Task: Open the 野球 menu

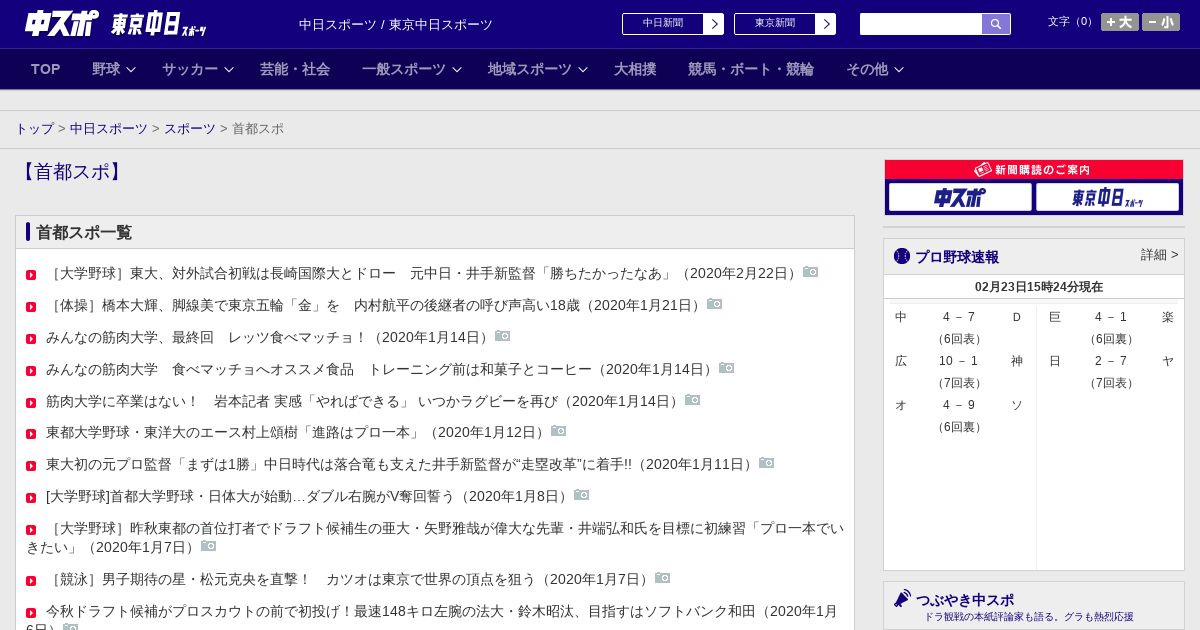Action: [106, 69]
